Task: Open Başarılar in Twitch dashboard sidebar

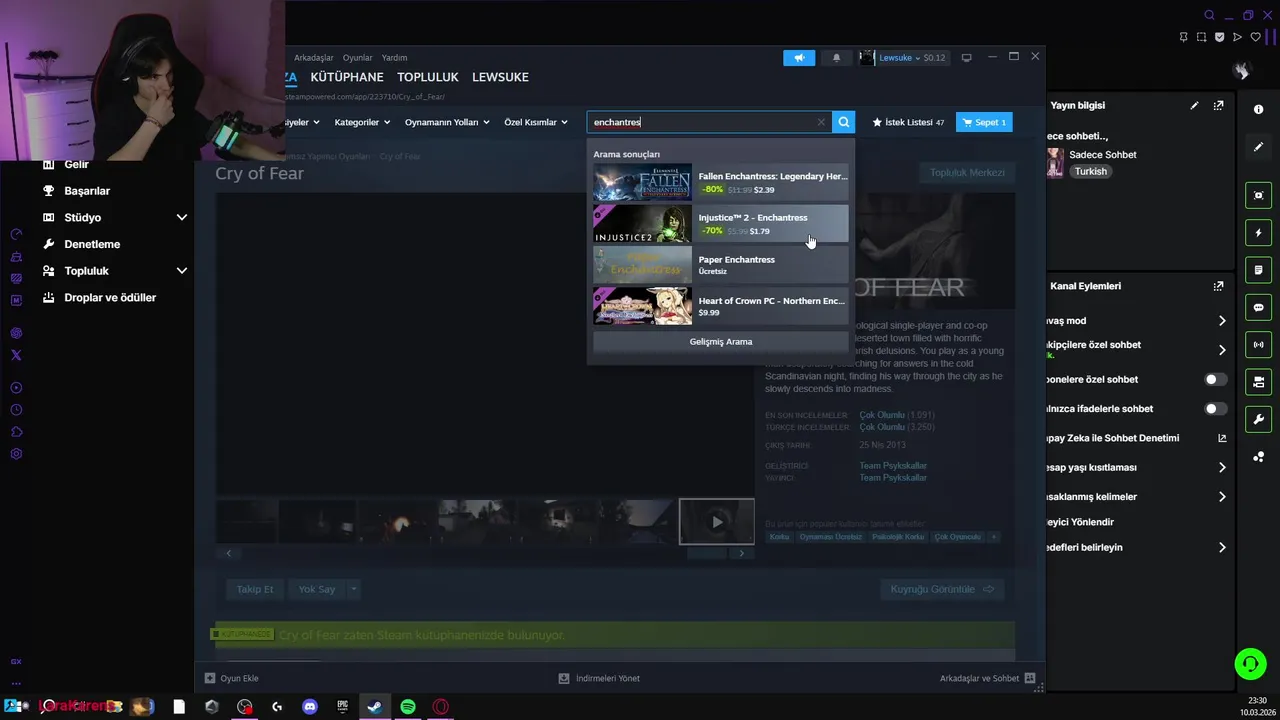Action: (87, 191)
